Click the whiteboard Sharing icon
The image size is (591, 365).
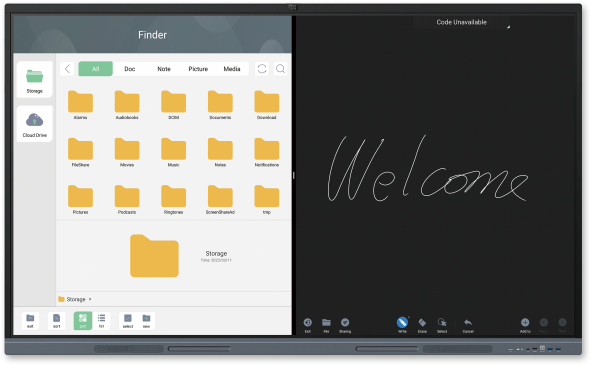click(345, 325)
